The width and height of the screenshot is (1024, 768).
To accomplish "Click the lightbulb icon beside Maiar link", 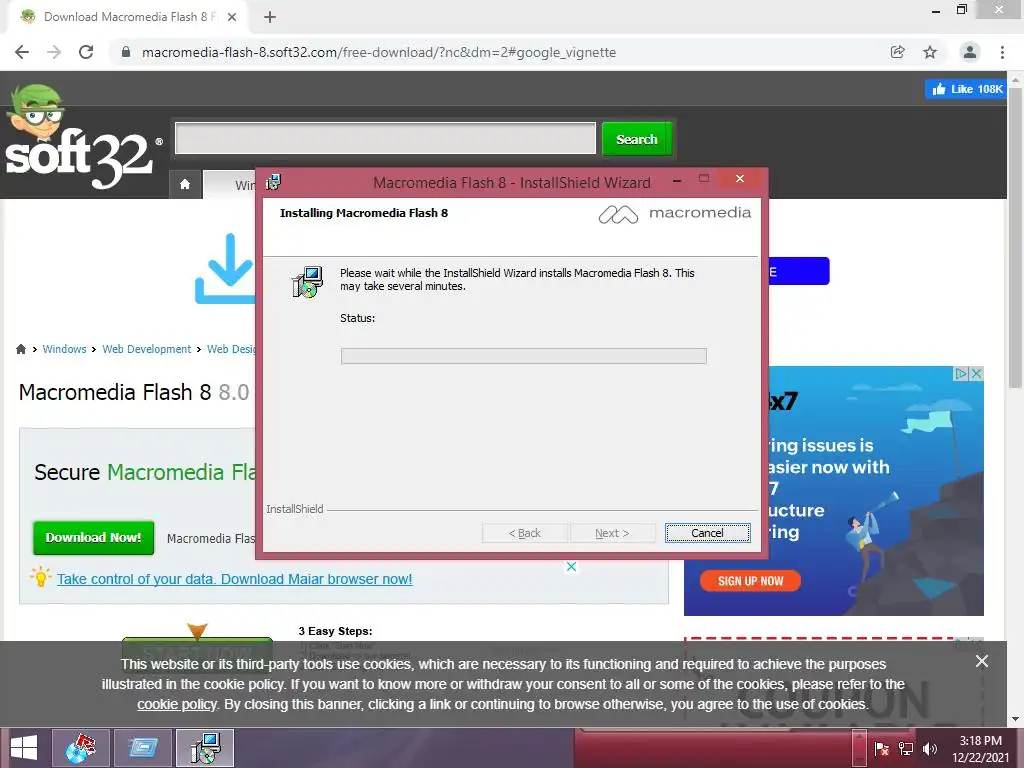I will (x=40, y=577).
